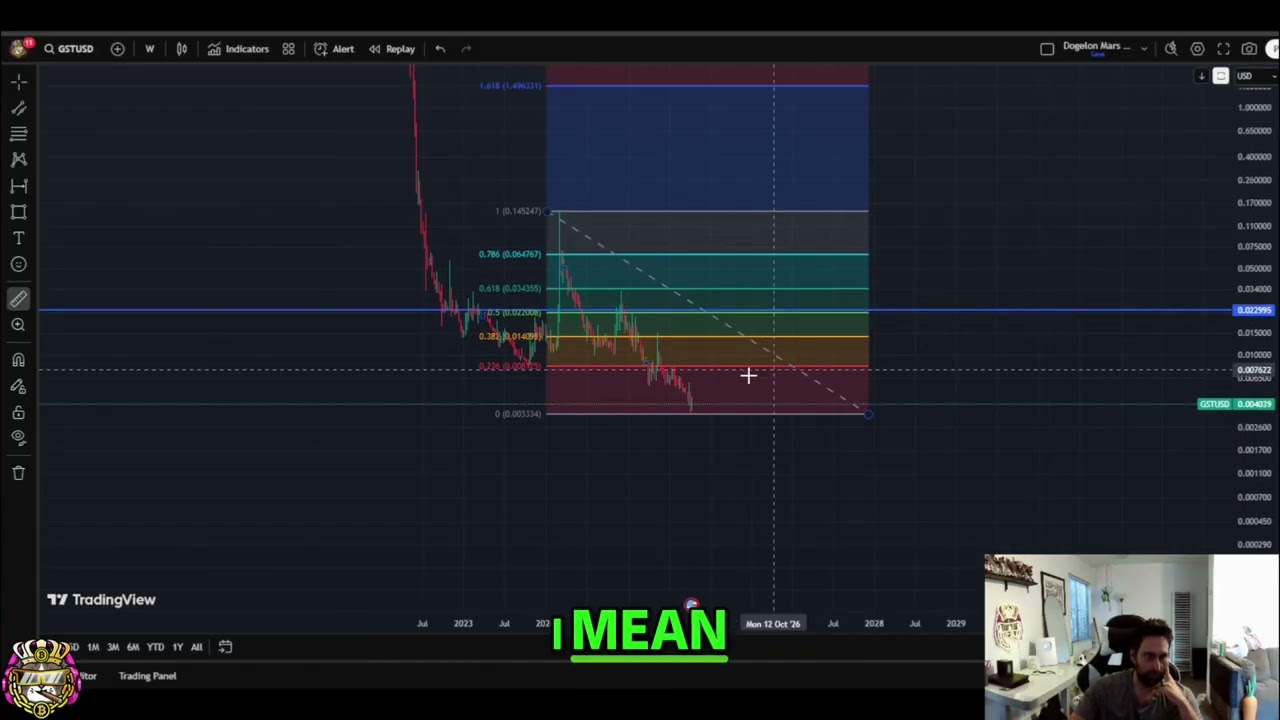This screenshot has height=720, width=1280.
Task: Click the webcam overlay of the presenter
Action: point(1131,637)
